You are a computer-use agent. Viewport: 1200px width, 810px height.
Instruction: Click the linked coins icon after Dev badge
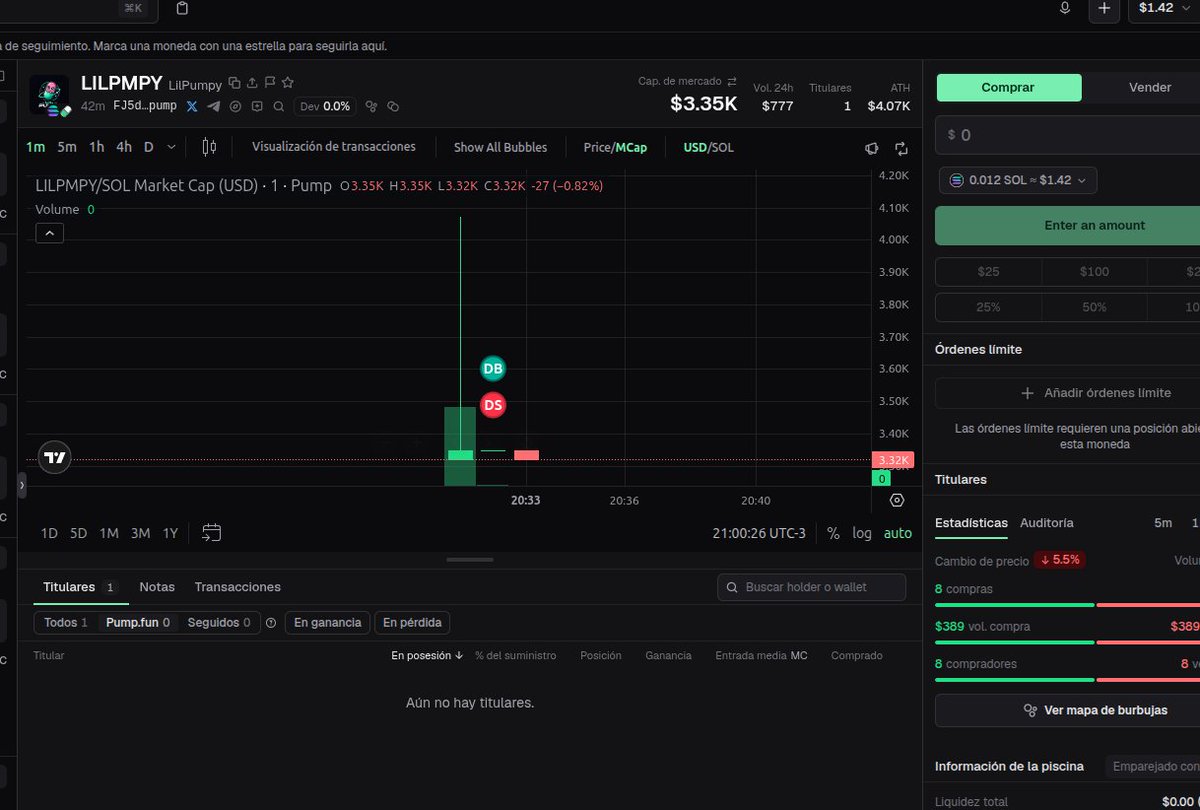click(393, 106)
